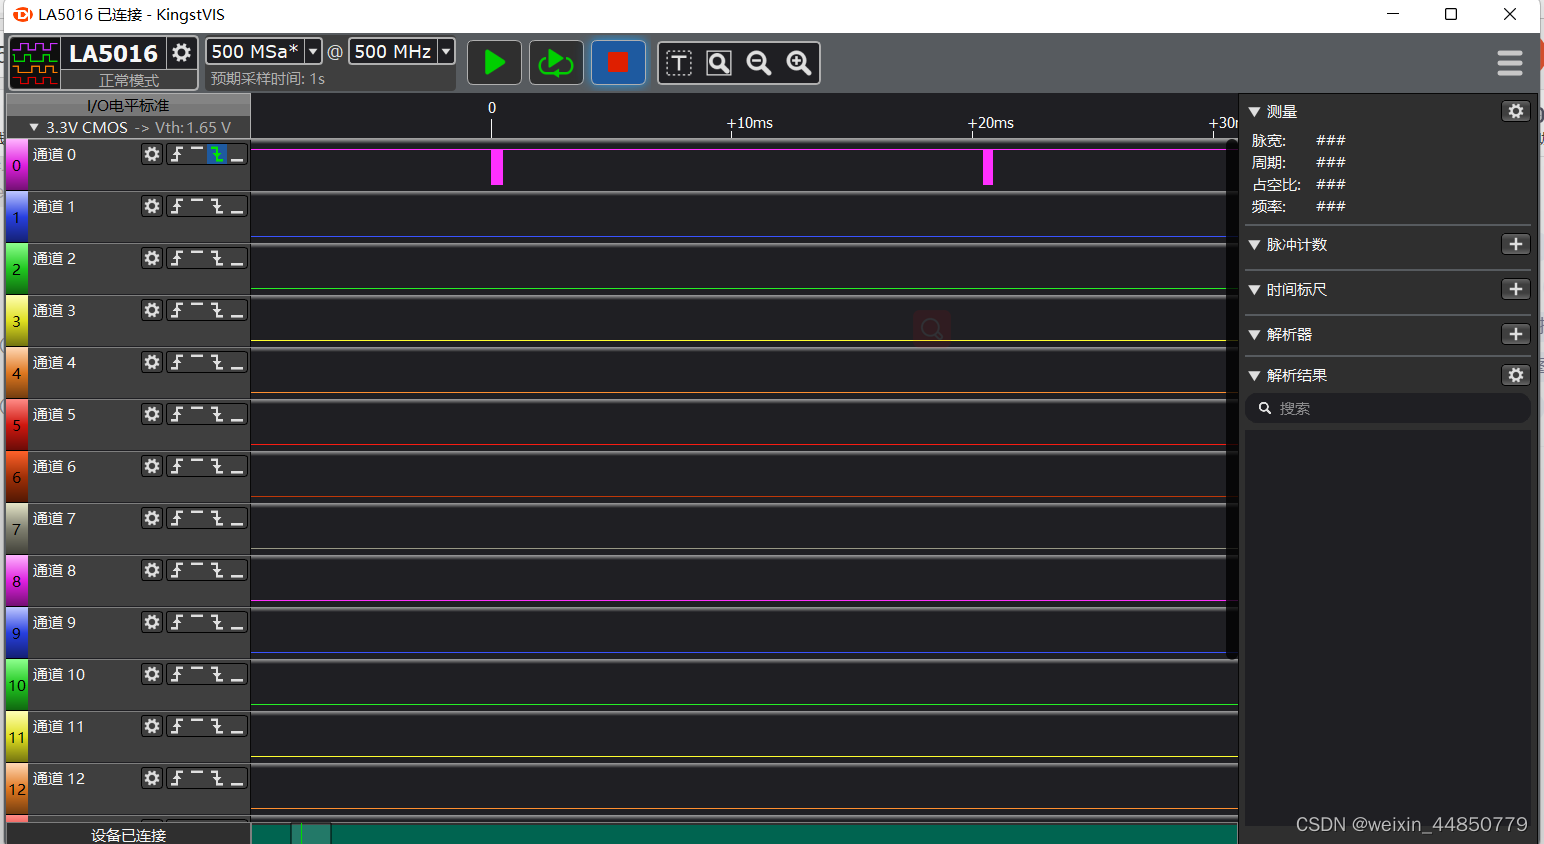Add a new time ruler
This screenshot has width=1544, height=844.
click(1516, 289)
